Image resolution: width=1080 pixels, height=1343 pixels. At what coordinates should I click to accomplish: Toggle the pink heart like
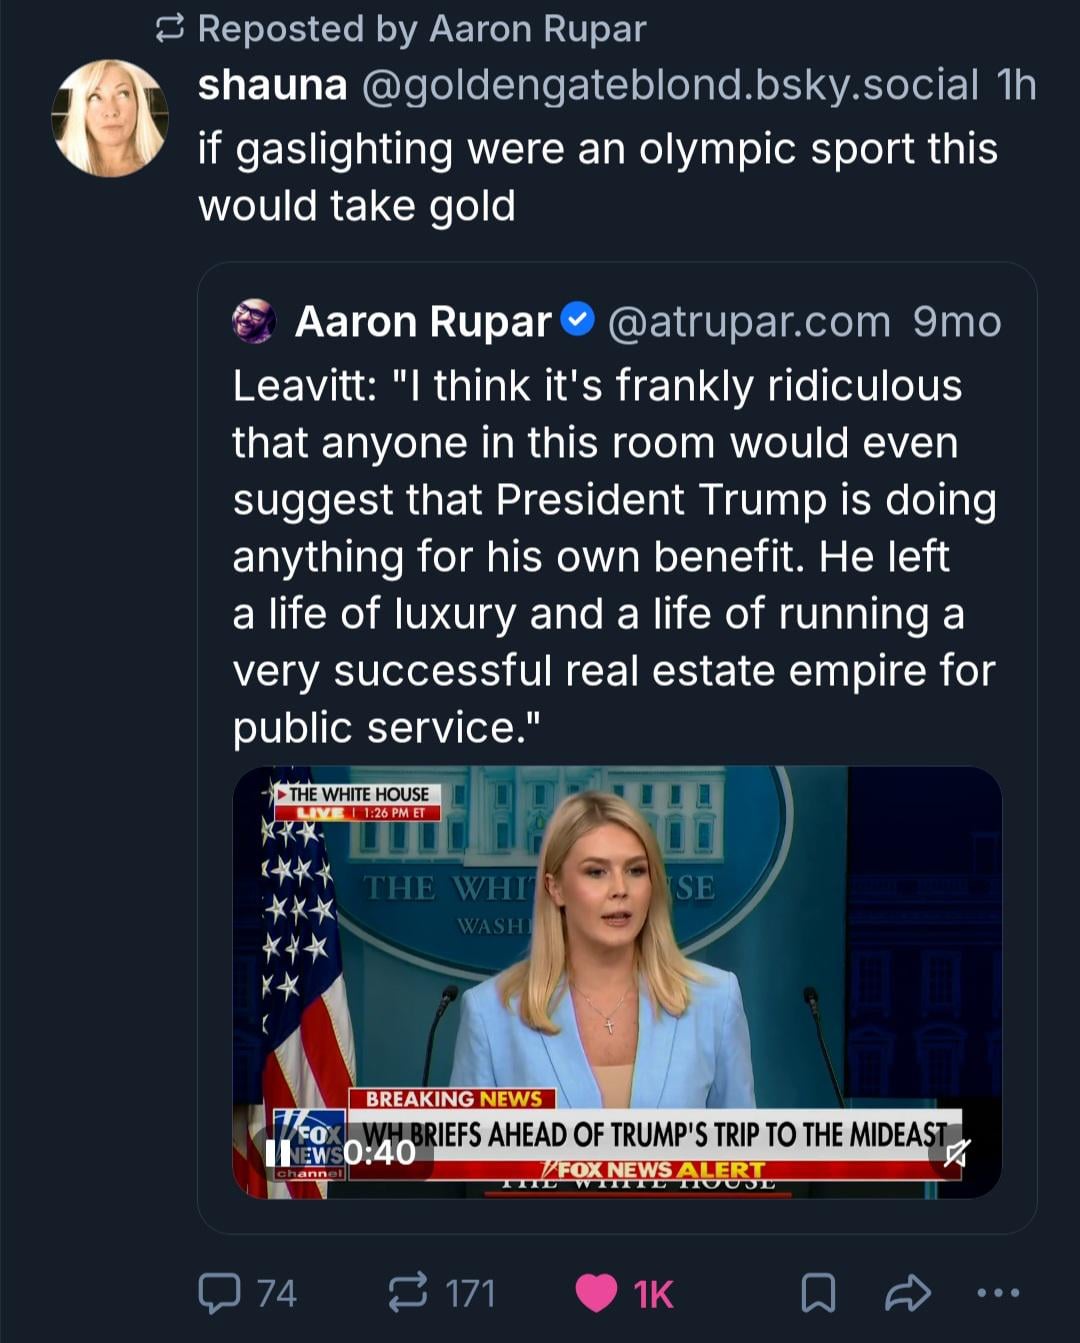click(597, 1293)
